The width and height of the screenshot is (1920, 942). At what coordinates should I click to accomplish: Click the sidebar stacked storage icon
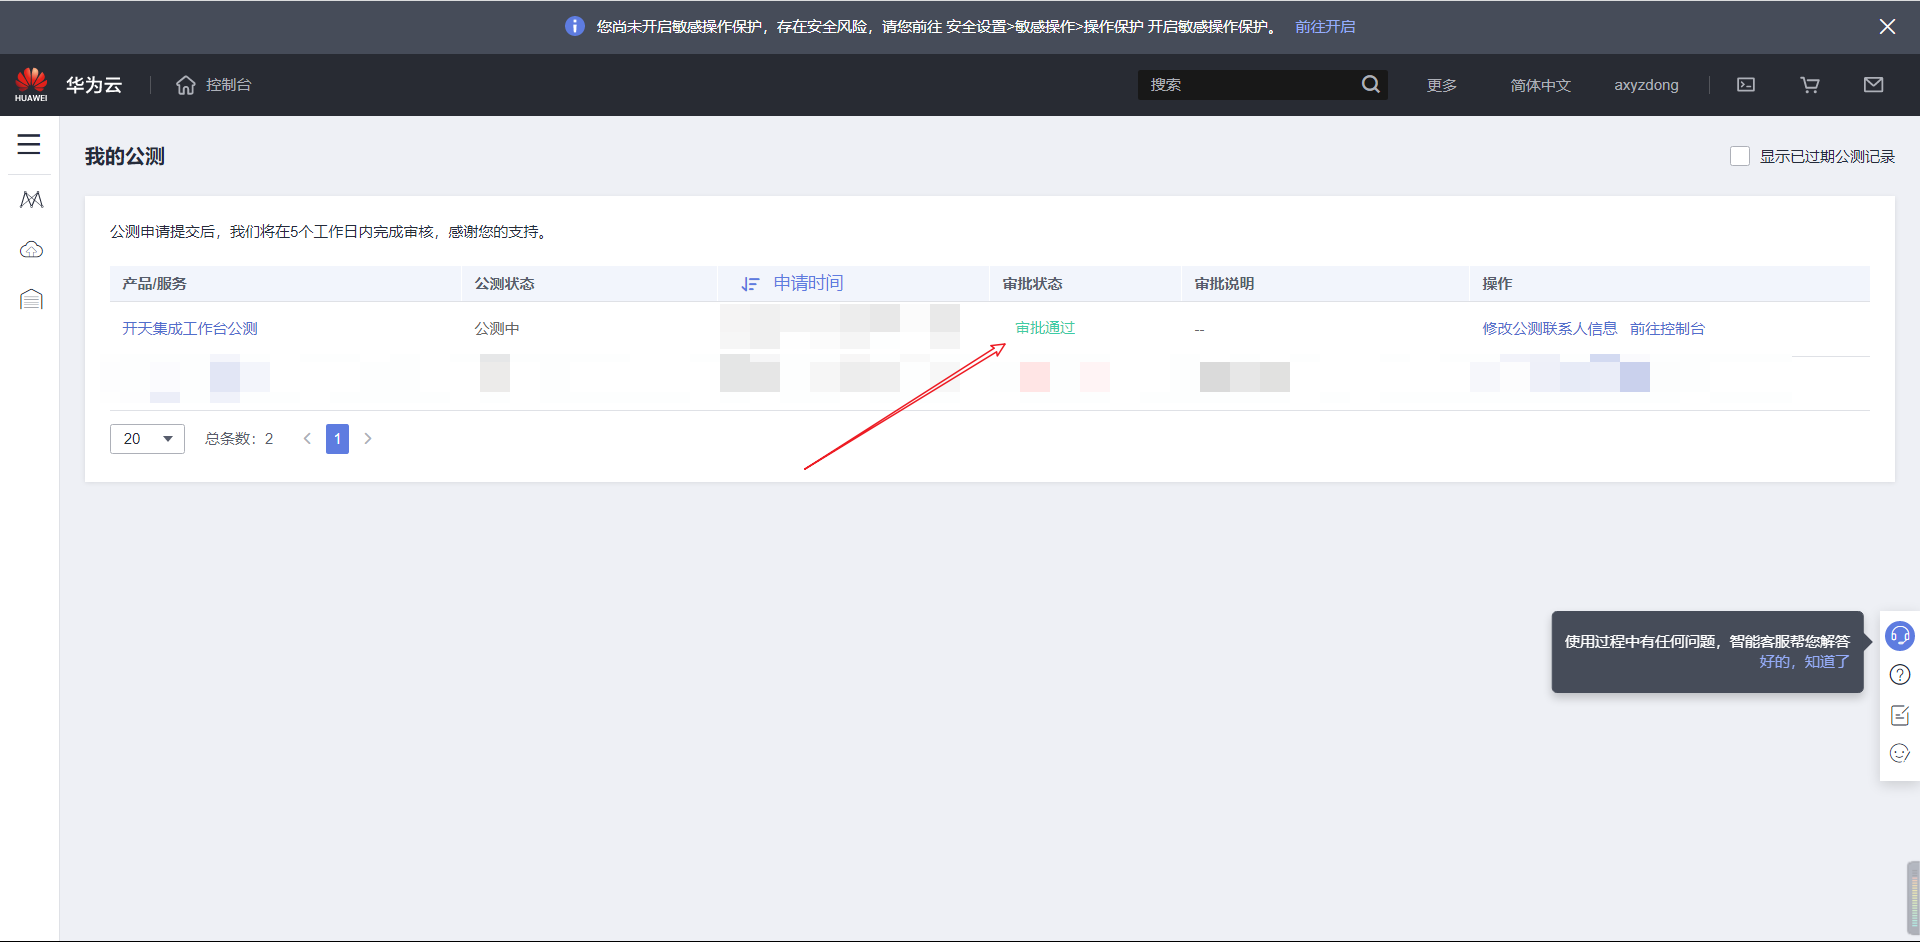(x=31, y=299)
